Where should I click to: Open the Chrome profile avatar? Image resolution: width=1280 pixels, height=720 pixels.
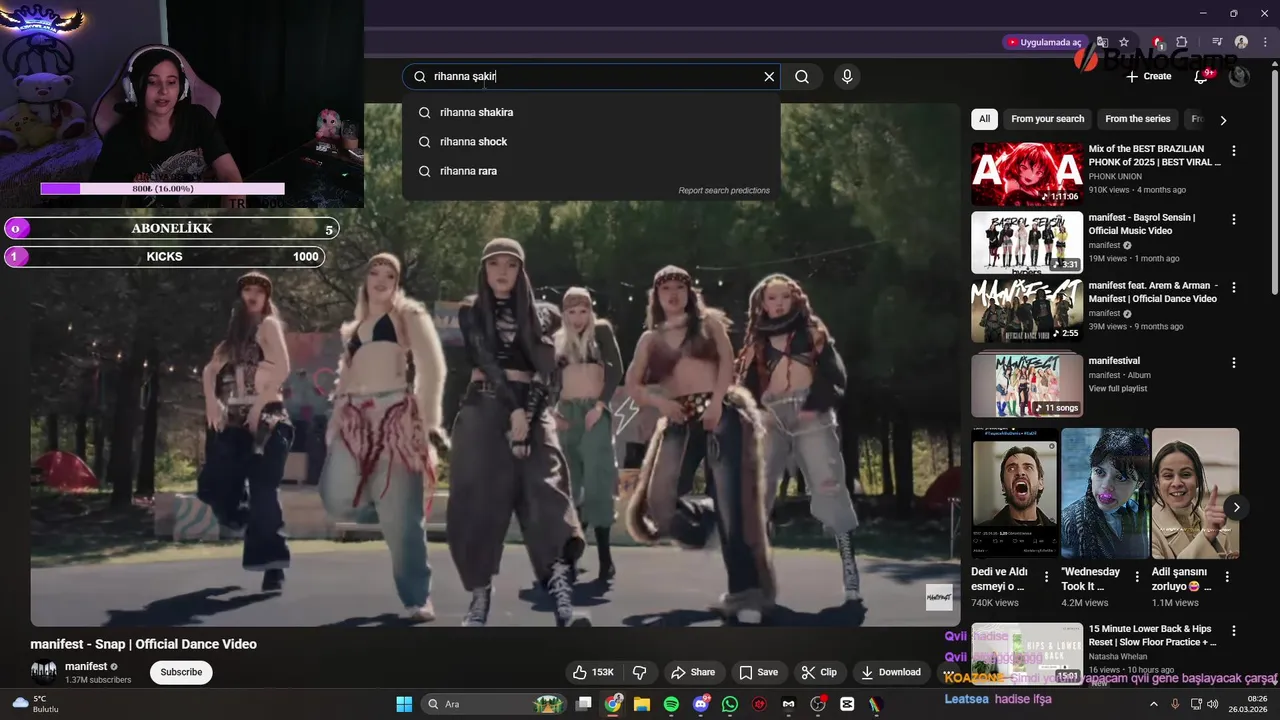click(x=1241, y=42)
